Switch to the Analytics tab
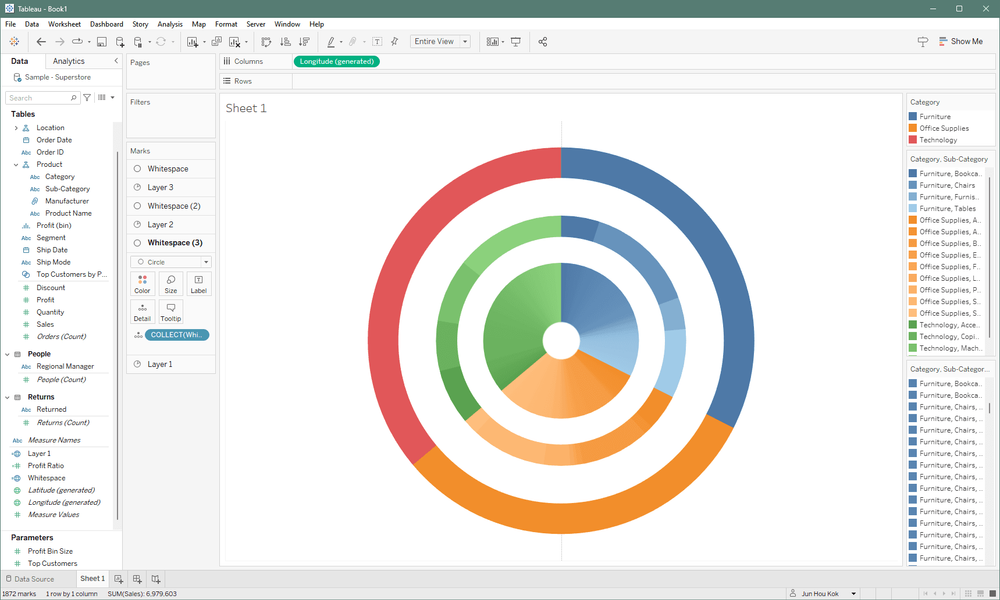Screen dimensions: 1000x600 point(69,61)
